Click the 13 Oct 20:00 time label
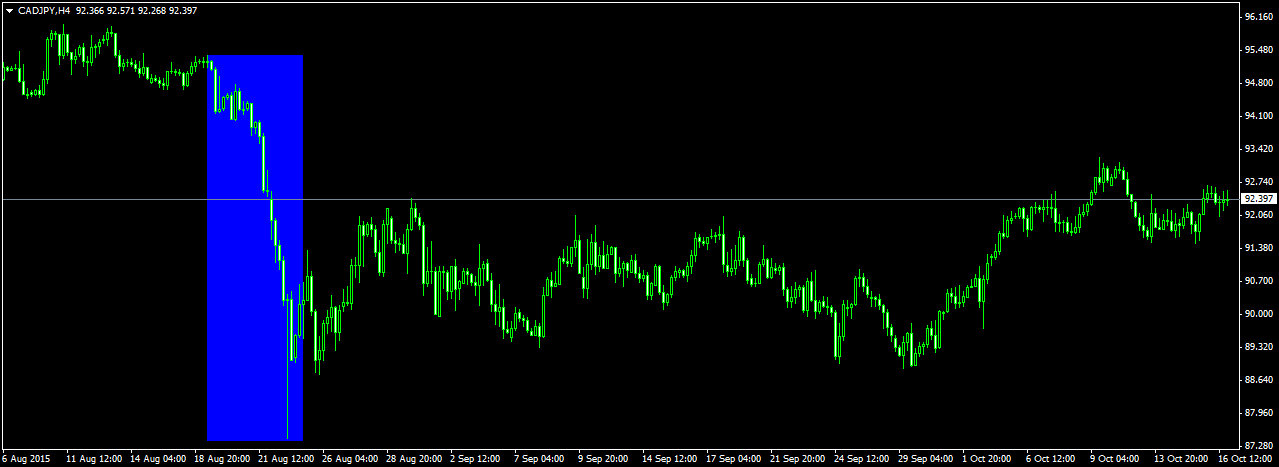 click(x=1182, y=459)
